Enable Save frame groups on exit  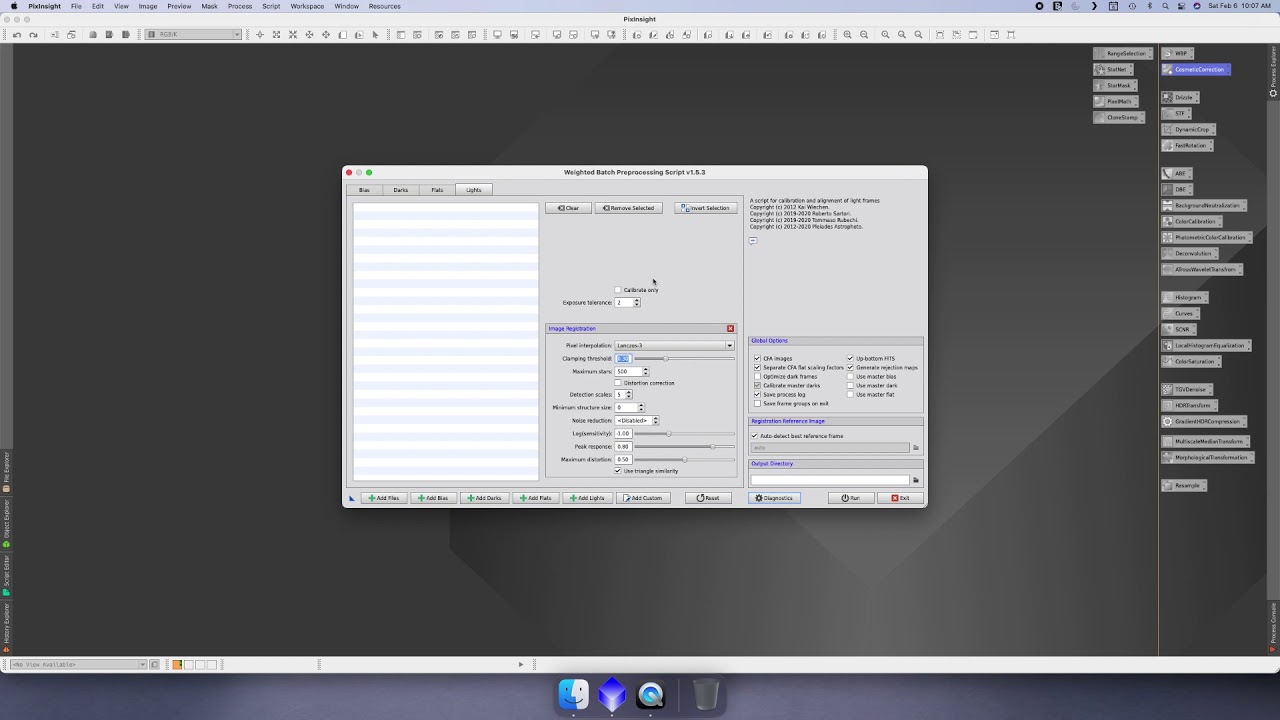pos(757,403)
